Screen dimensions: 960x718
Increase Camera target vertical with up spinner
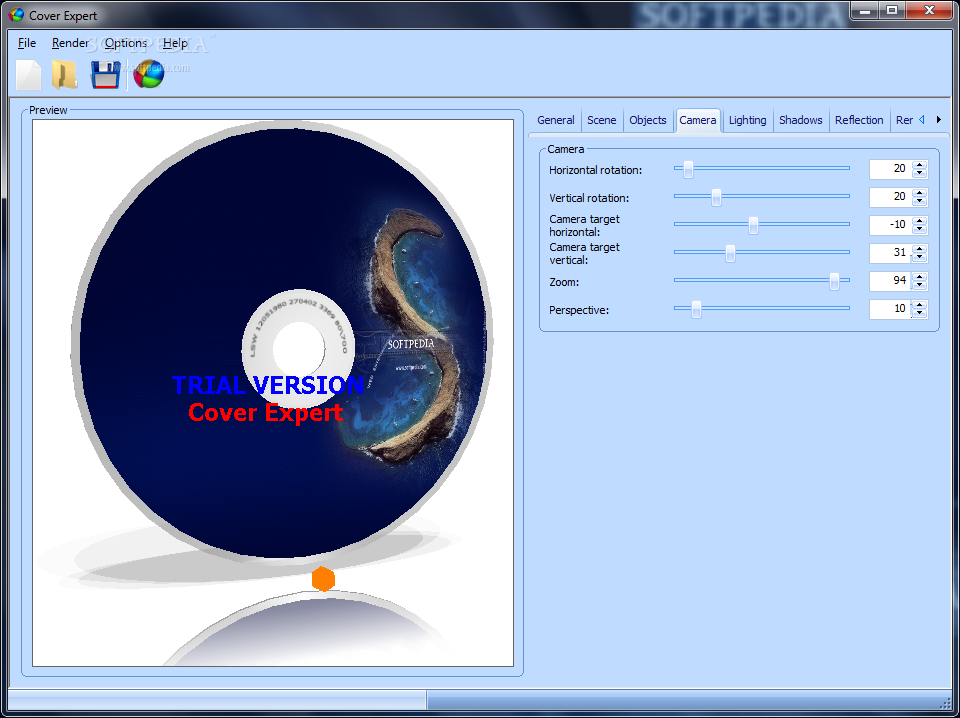(919, 249)
